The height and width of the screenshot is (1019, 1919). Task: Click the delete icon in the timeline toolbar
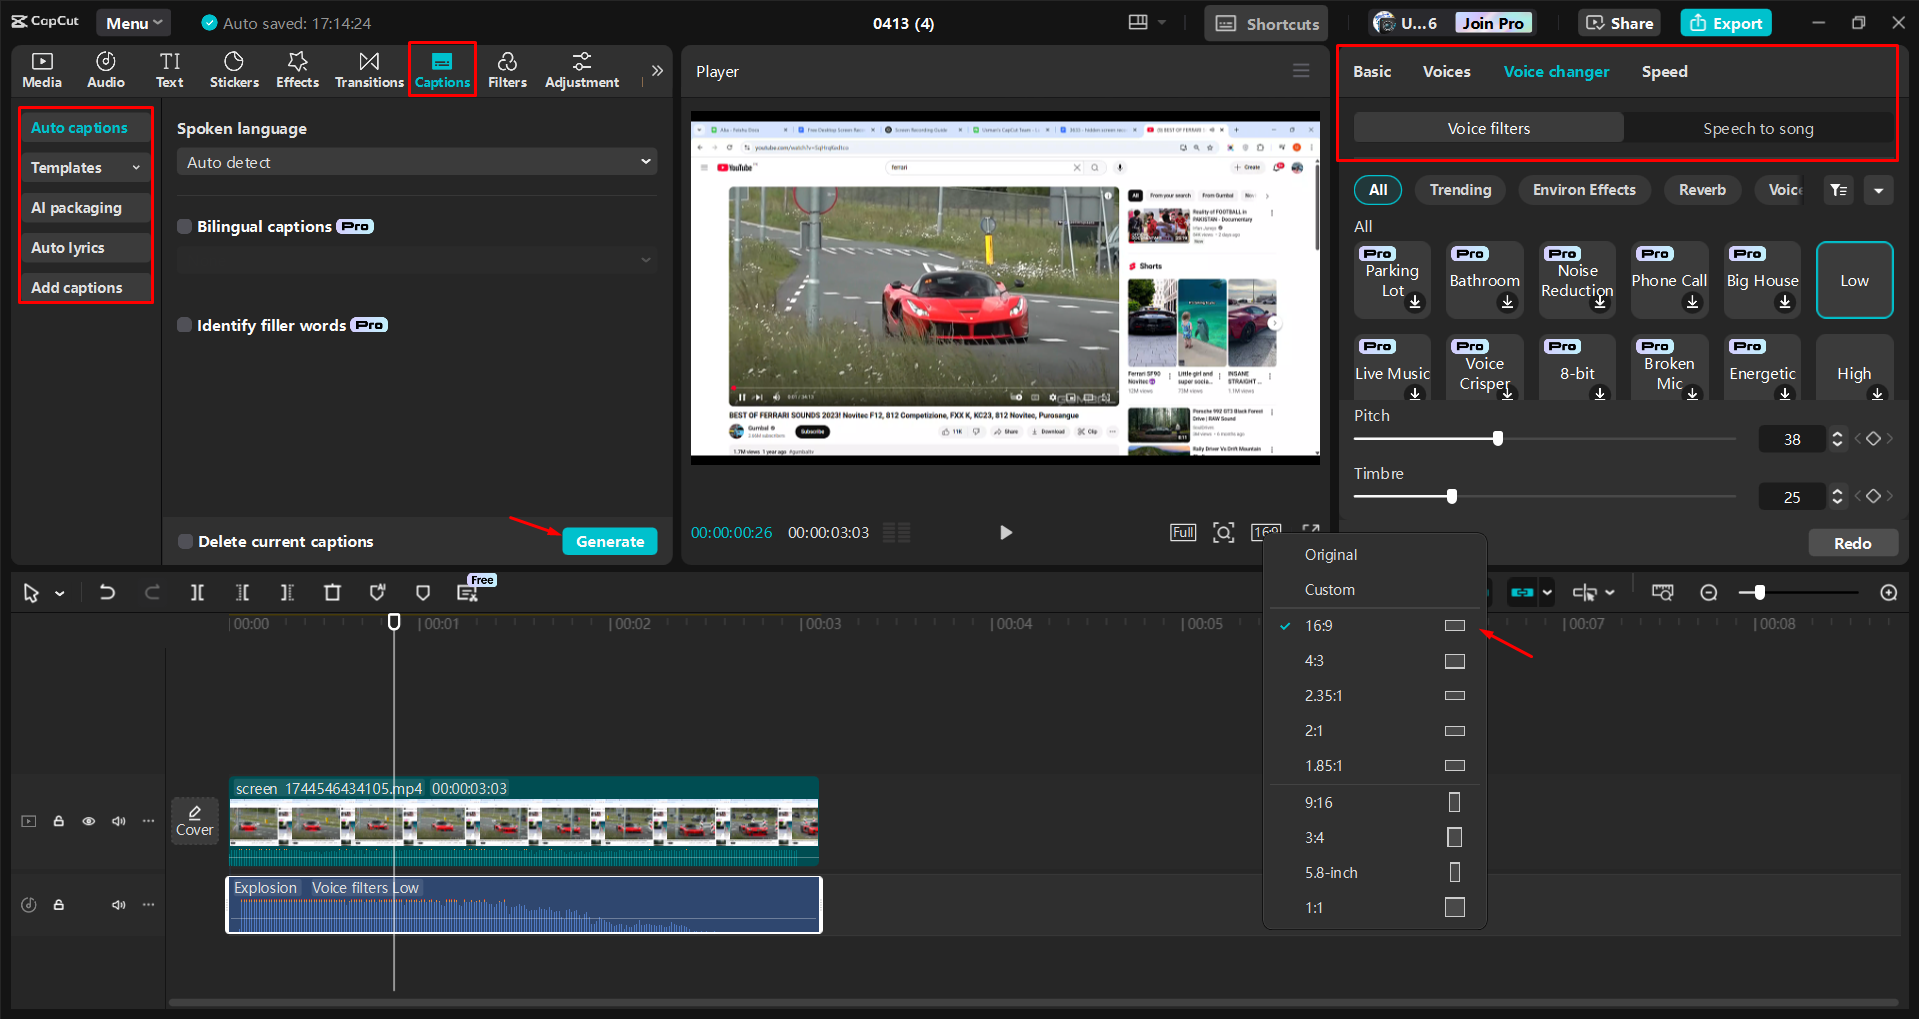[x=332, y=592]
